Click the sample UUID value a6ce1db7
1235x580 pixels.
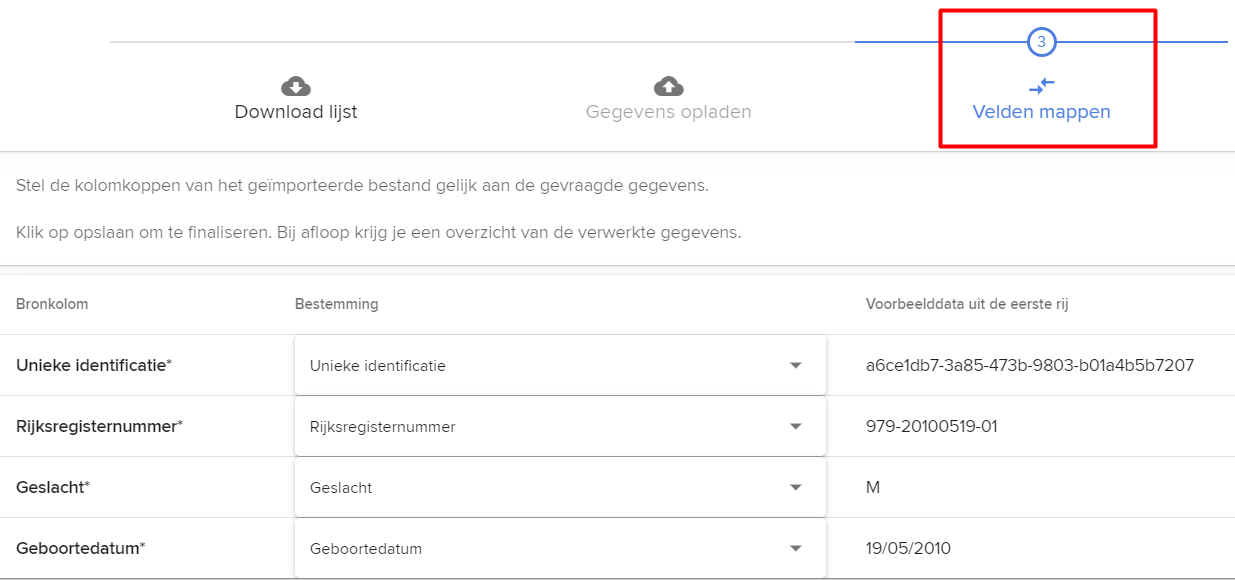pyautogui.click(x=1030, y=365)
